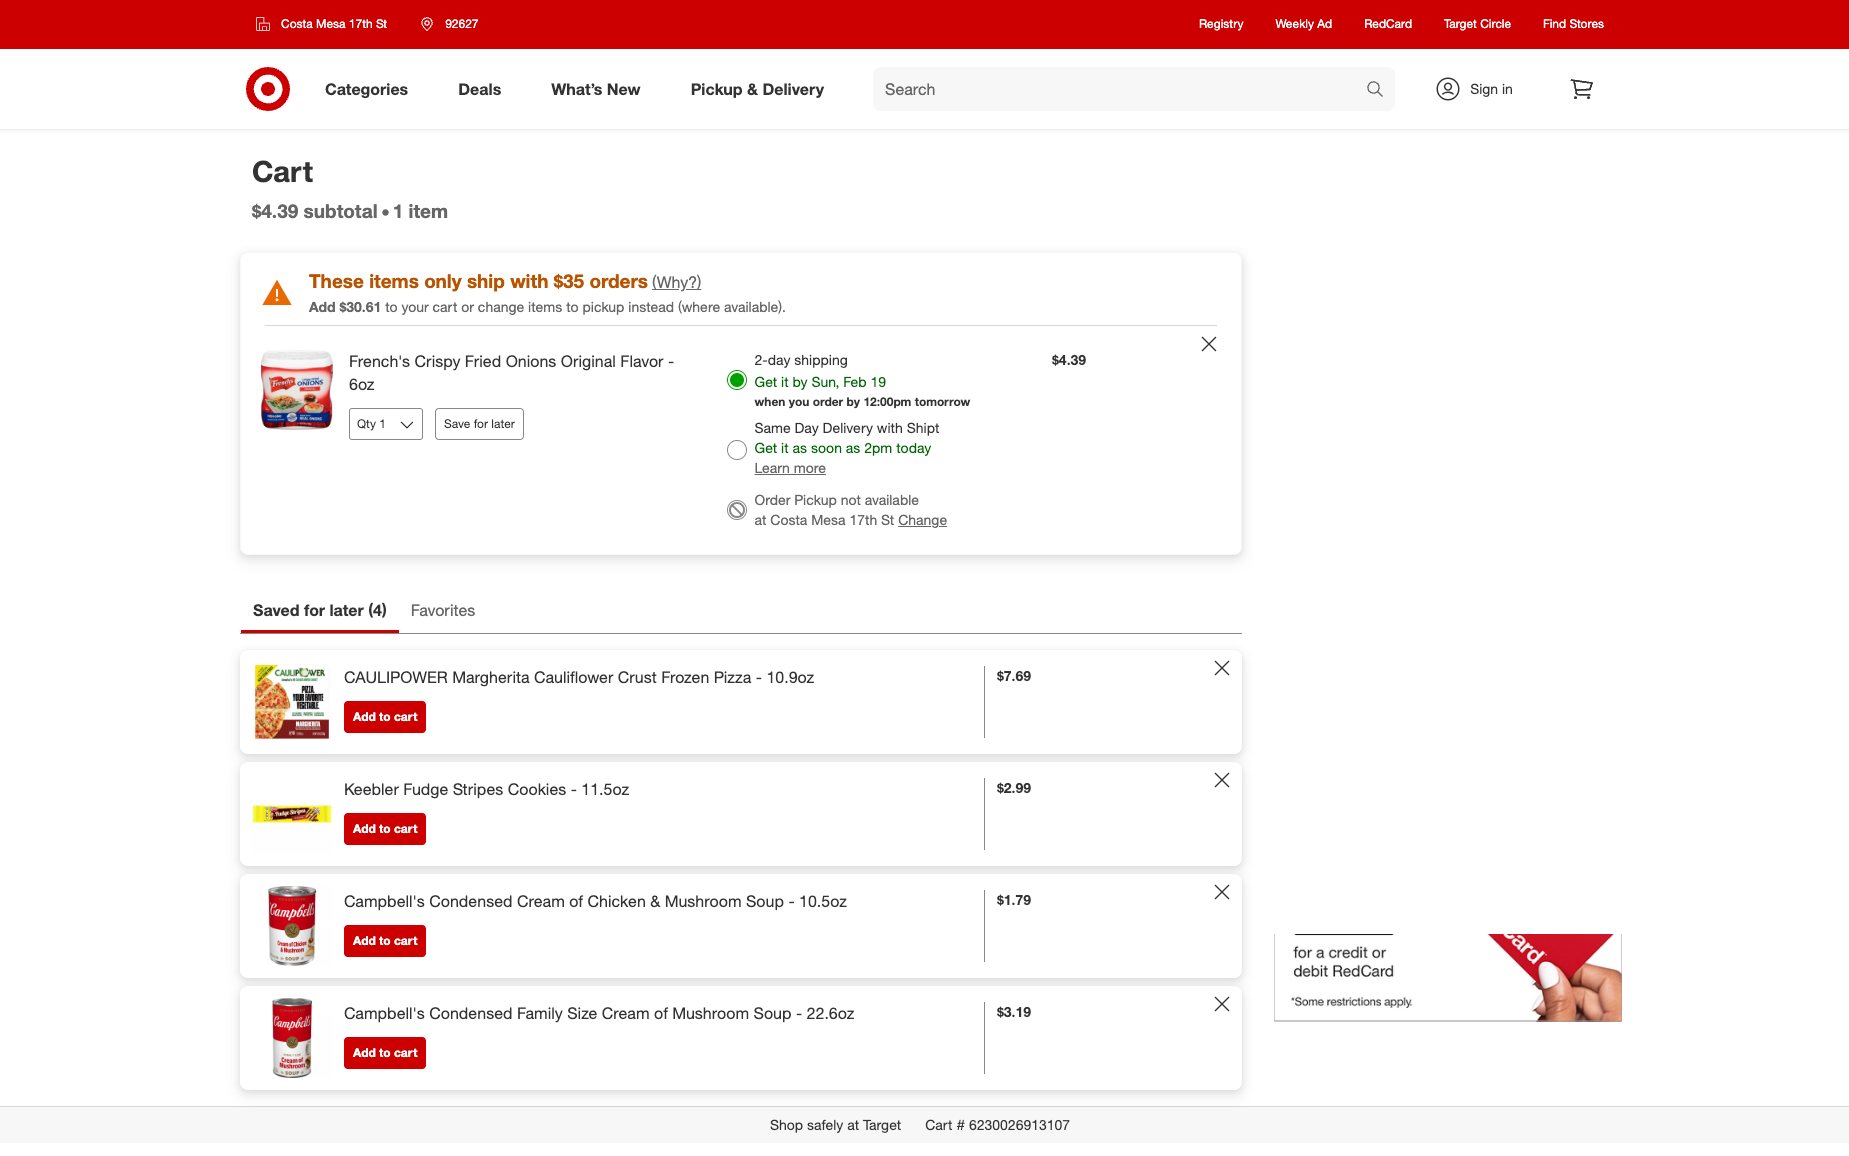Select the 2-day shipping option
This screenshot has width=1849, height=1156.
pos(737,380)
